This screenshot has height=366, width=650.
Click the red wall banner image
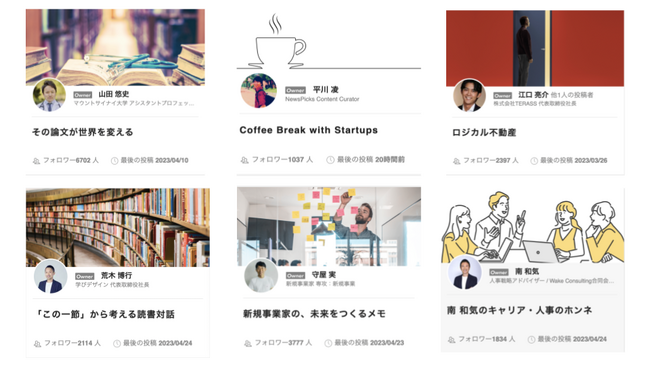pyautogui.click(x=535, y=48)
